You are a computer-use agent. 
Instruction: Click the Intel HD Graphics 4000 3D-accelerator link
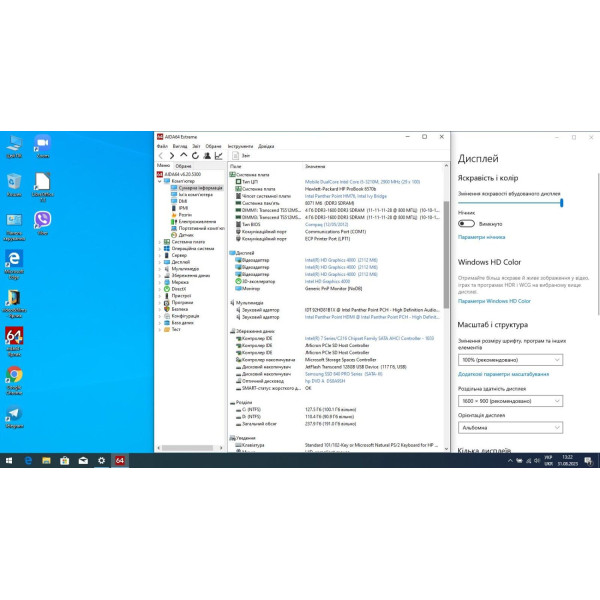[x=327, y=281]
